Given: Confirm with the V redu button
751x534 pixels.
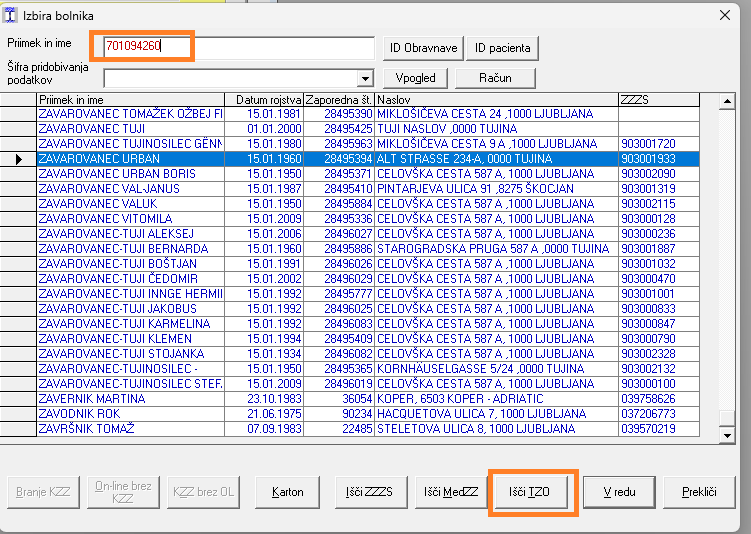Looking at the screenshot, I should tap(619, 492).
